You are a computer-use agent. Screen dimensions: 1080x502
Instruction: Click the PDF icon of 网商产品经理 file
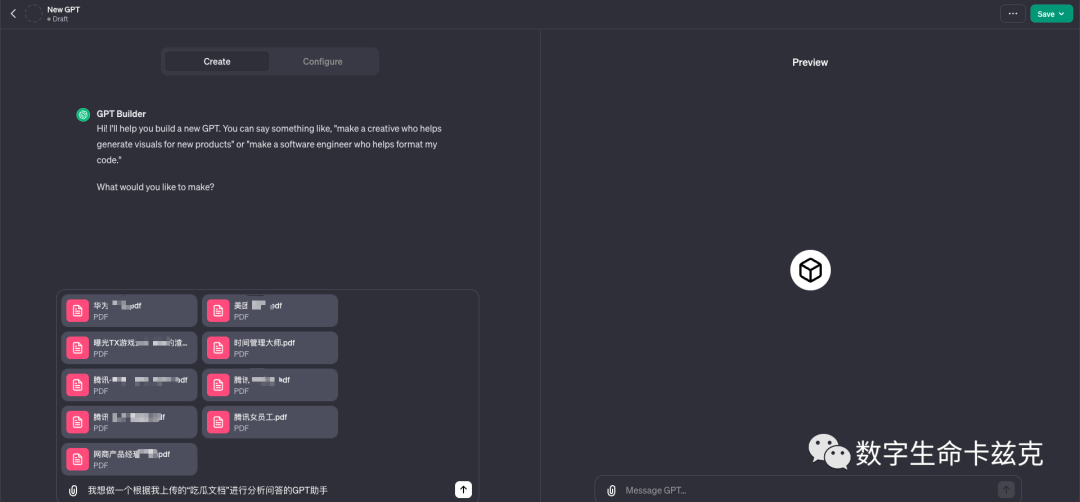[78, 459]
